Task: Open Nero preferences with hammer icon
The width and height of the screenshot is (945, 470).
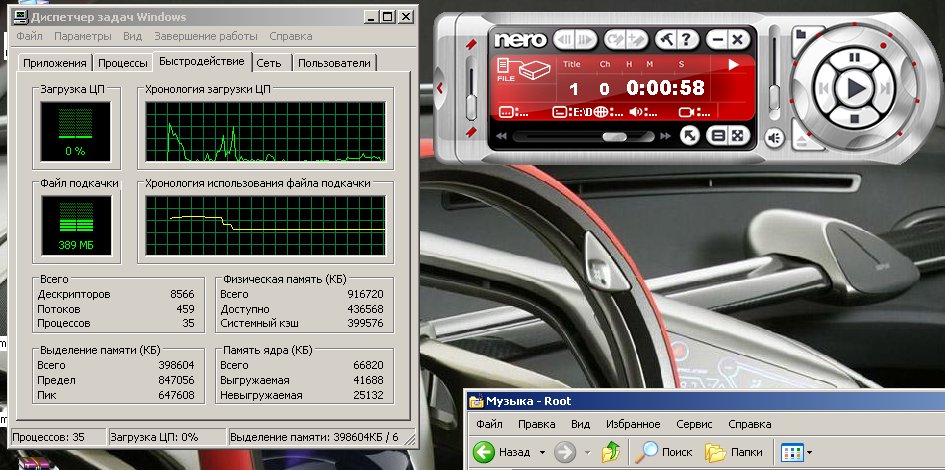Action: pos(666,39)
